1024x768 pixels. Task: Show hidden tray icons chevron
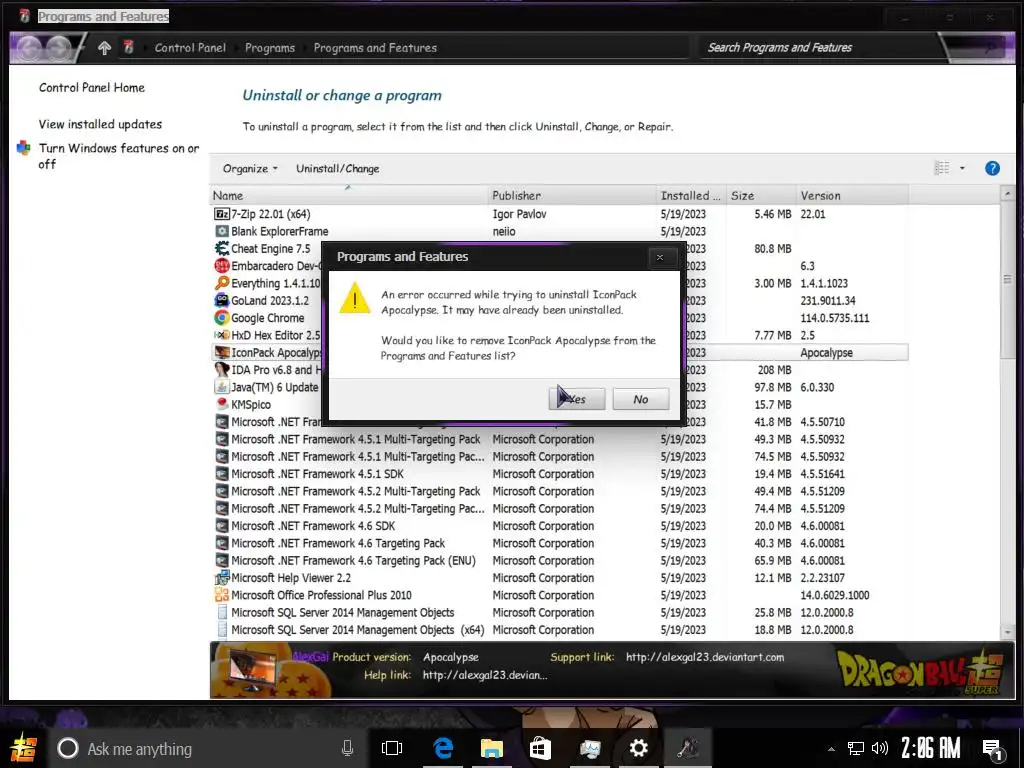[831, 749]
